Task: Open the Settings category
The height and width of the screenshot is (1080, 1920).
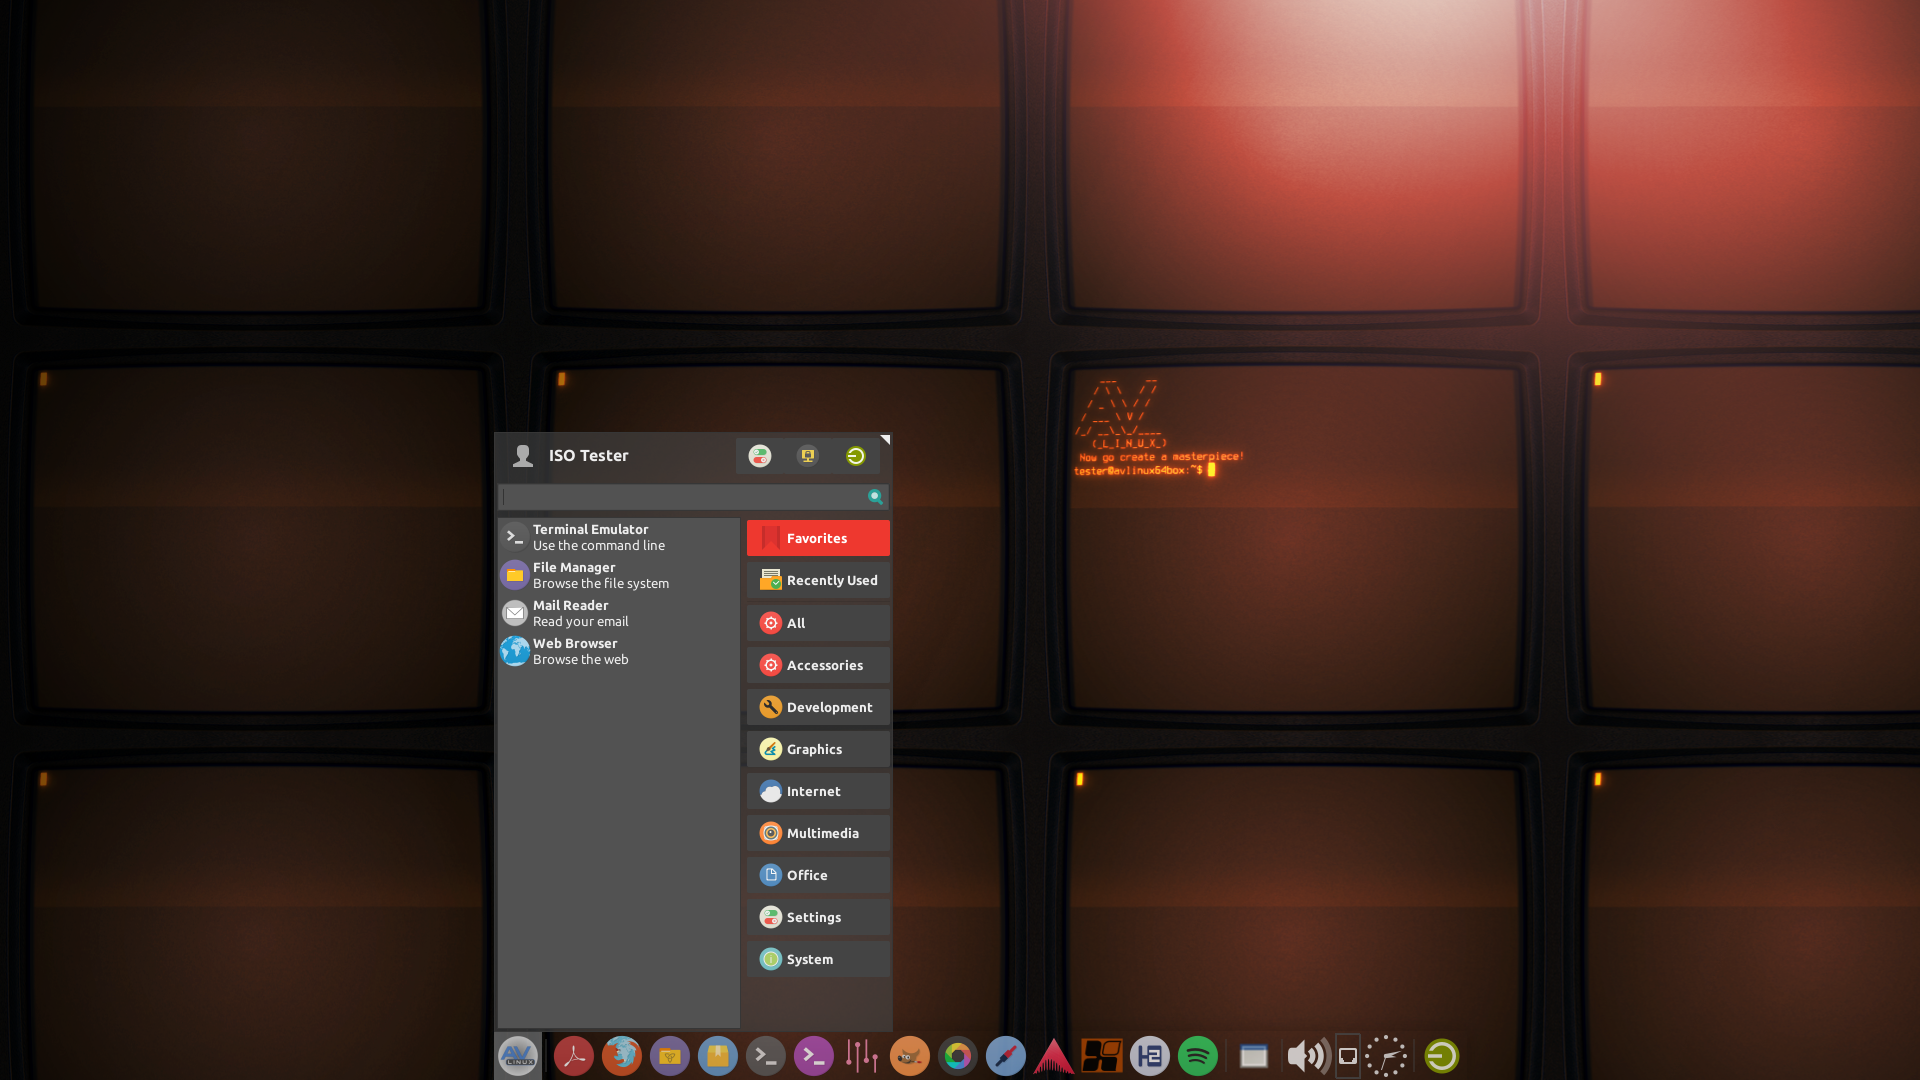Action: [818, 917]
